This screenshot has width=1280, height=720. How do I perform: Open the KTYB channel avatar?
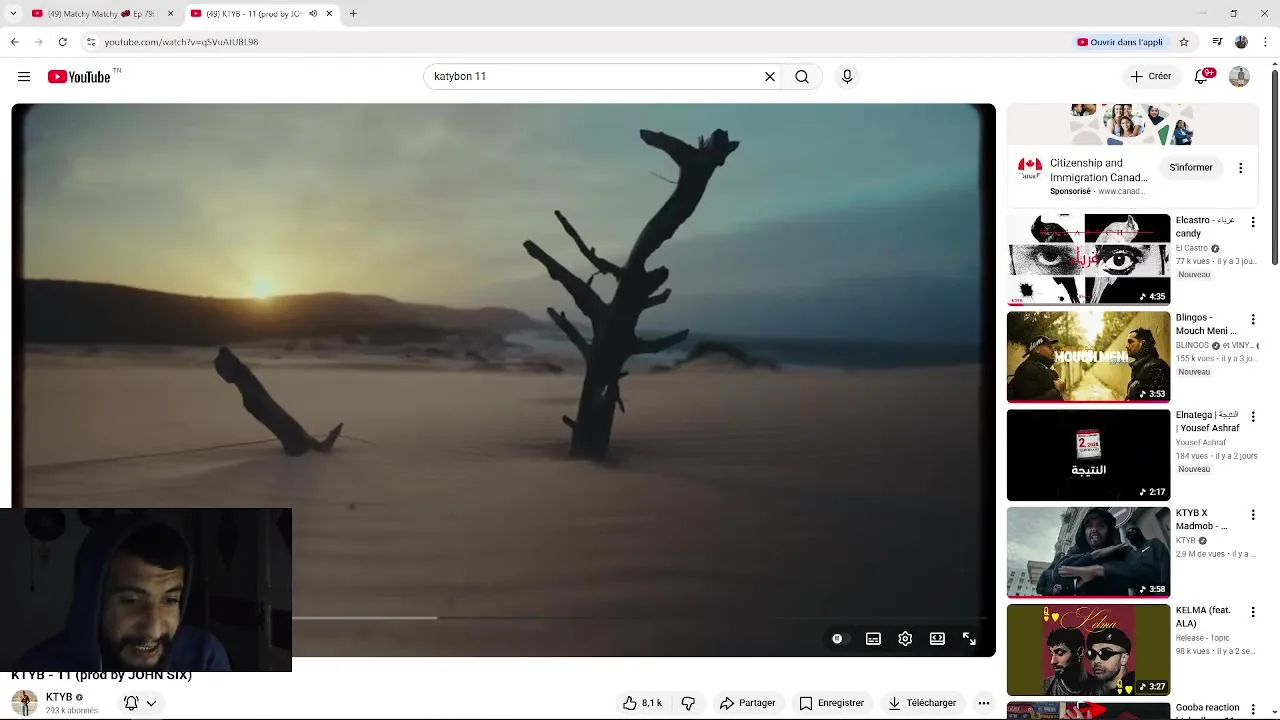point(24,703)
